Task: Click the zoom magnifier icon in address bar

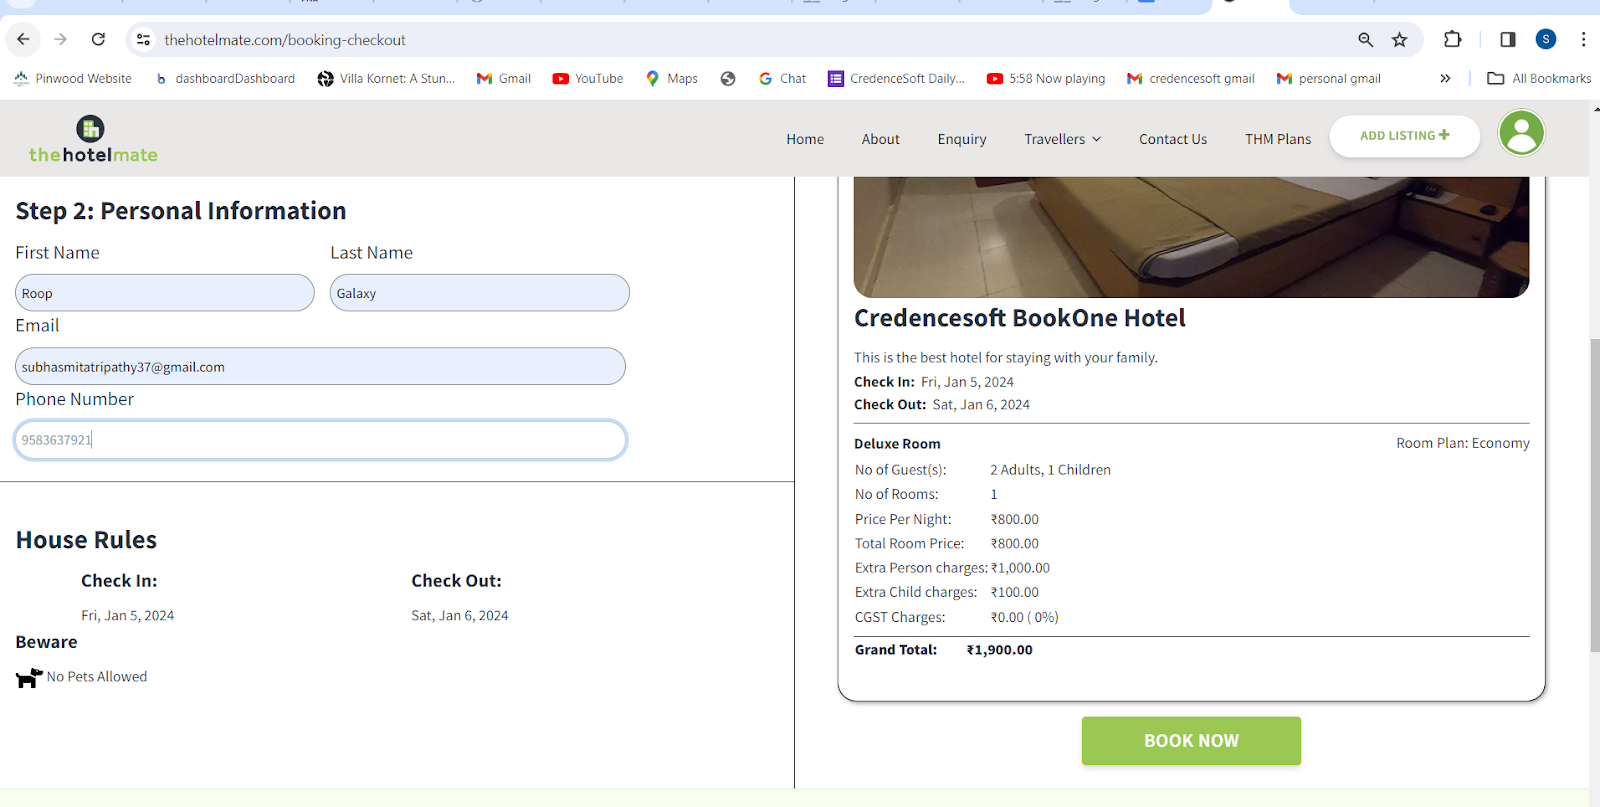Action: click(x=1365, y=40)
